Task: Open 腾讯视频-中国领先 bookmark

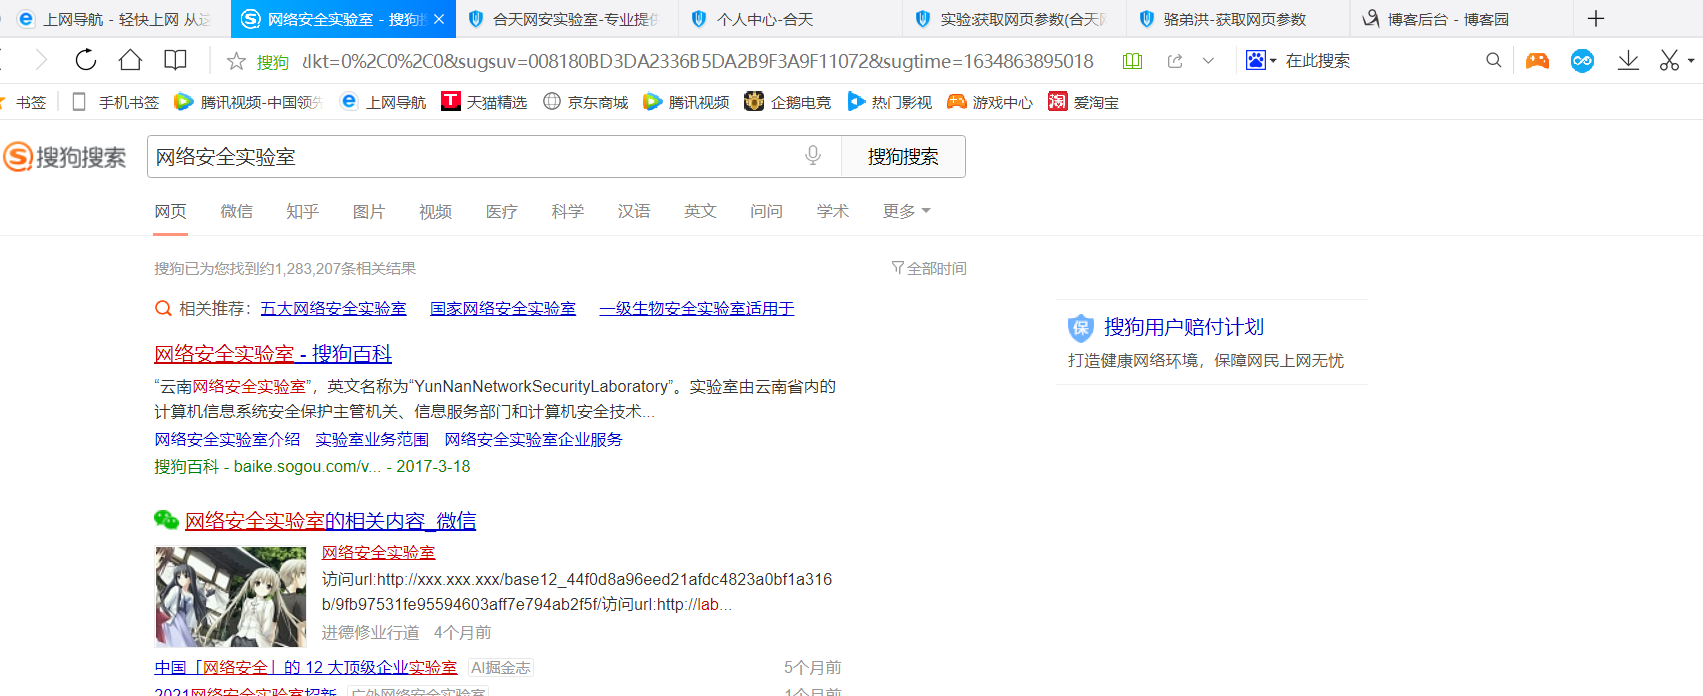Action: point(248,102)
